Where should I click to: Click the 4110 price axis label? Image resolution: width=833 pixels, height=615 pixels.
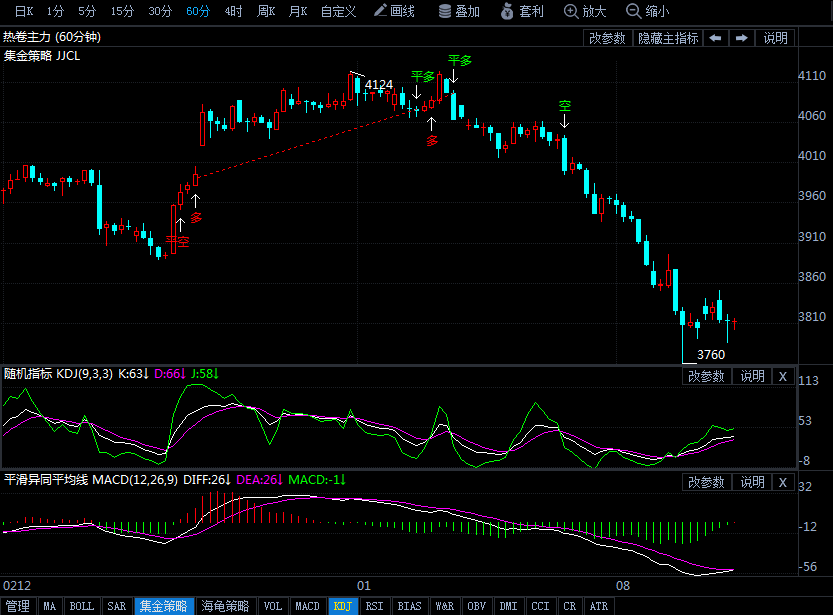[812, 75]
